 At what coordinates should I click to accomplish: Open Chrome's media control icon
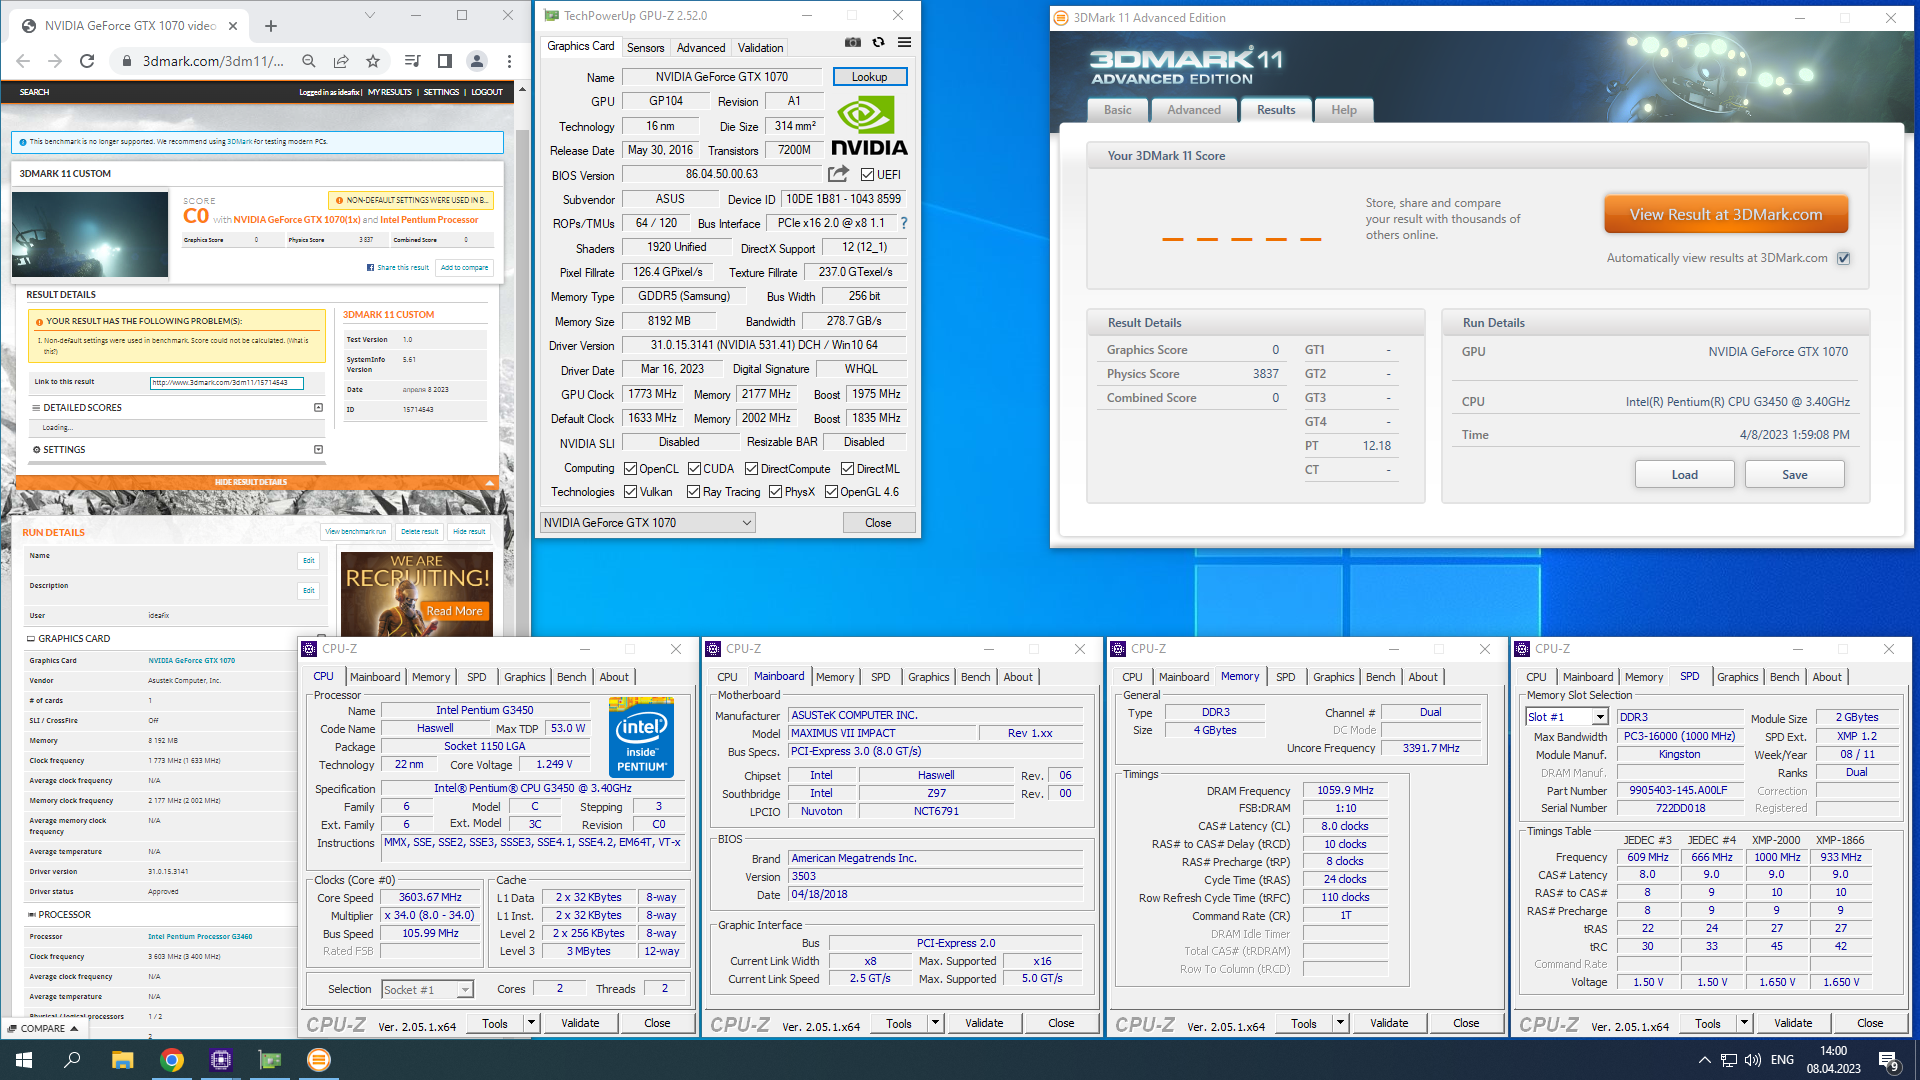point(412,61)
